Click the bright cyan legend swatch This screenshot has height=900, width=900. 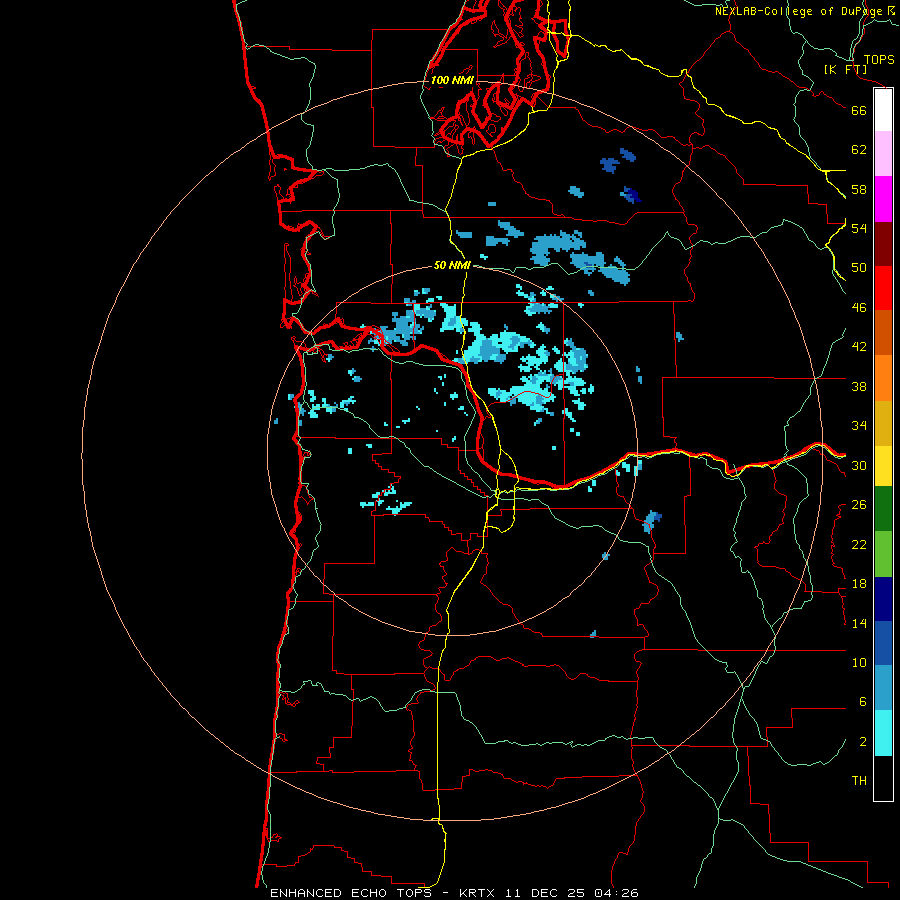click(883, 733)
